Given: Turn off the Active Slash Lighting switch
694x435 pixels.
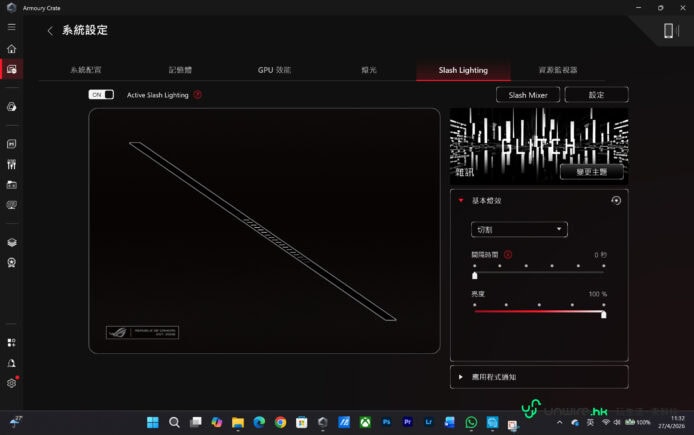Looking at the screenshot, I should [x=101, y=95].
